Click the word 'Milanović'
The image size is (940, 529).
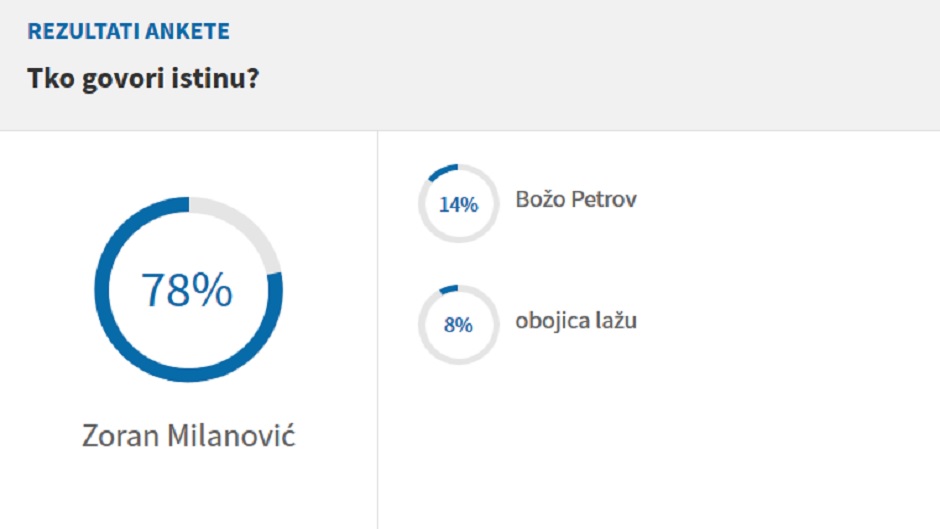pos(231,436)
